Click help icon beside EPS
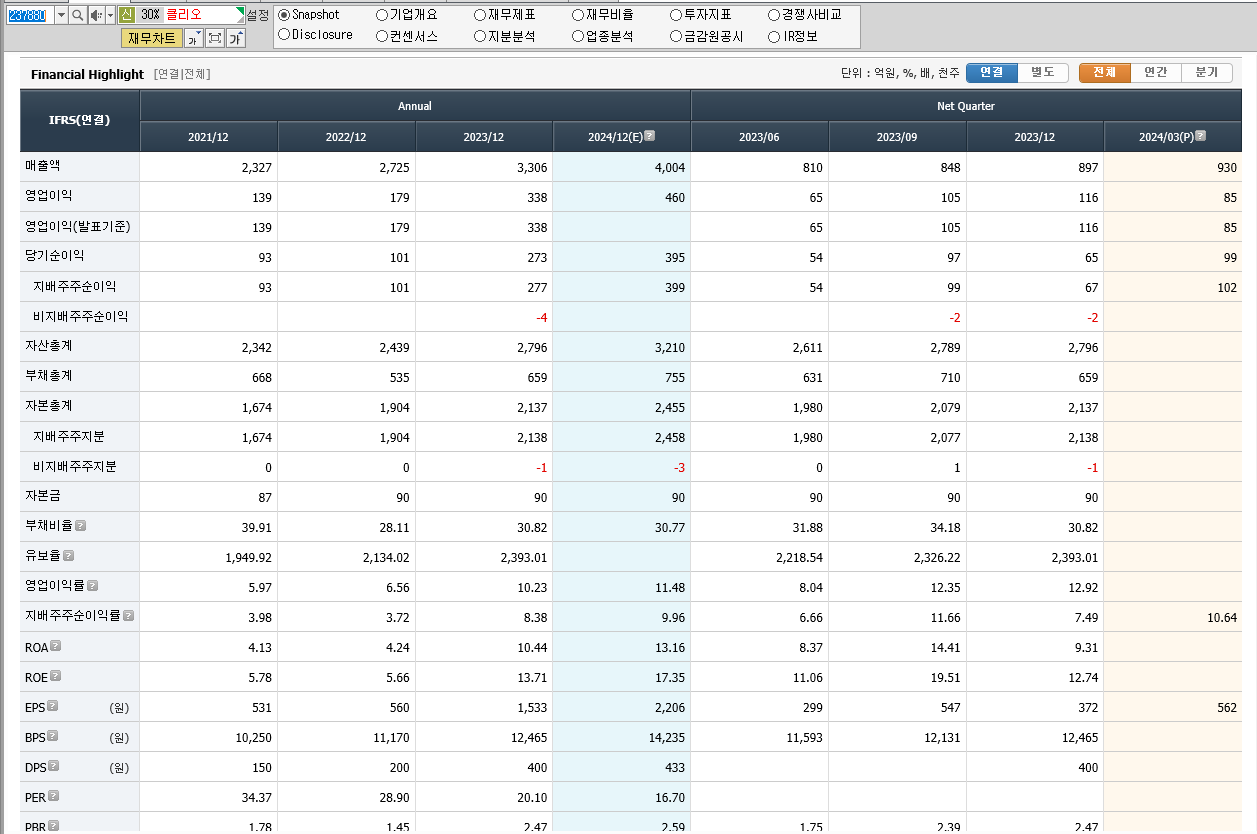The height and width of the screenshot is (834, 1257). 53,706
